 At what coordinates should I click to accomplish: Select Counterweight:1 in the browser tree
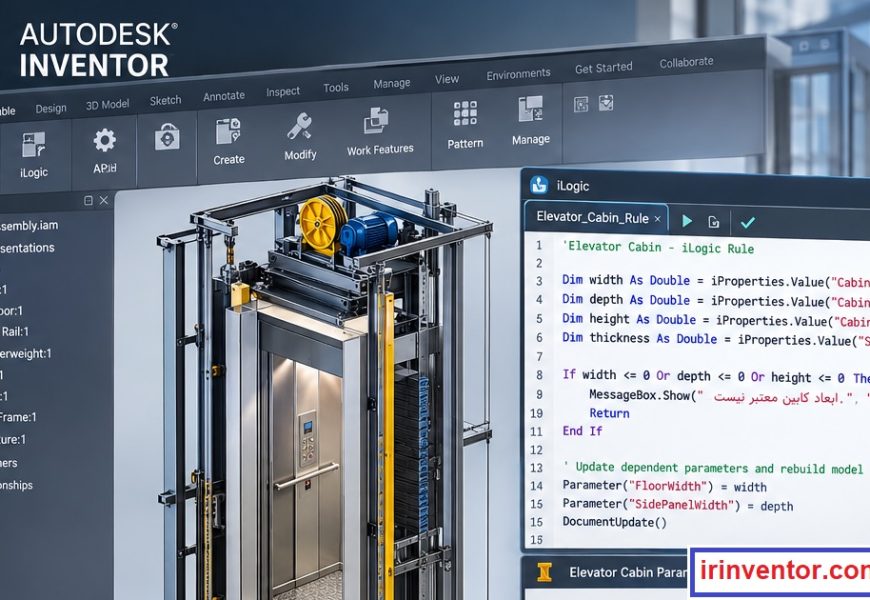[x=26, y=354]
